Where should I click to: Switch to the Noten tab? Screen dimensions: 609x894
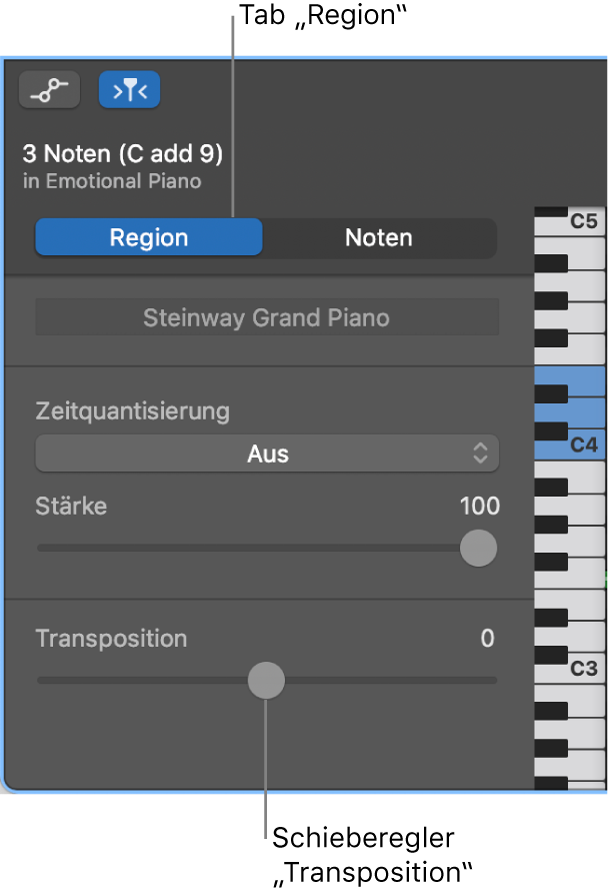click(378, 237)
